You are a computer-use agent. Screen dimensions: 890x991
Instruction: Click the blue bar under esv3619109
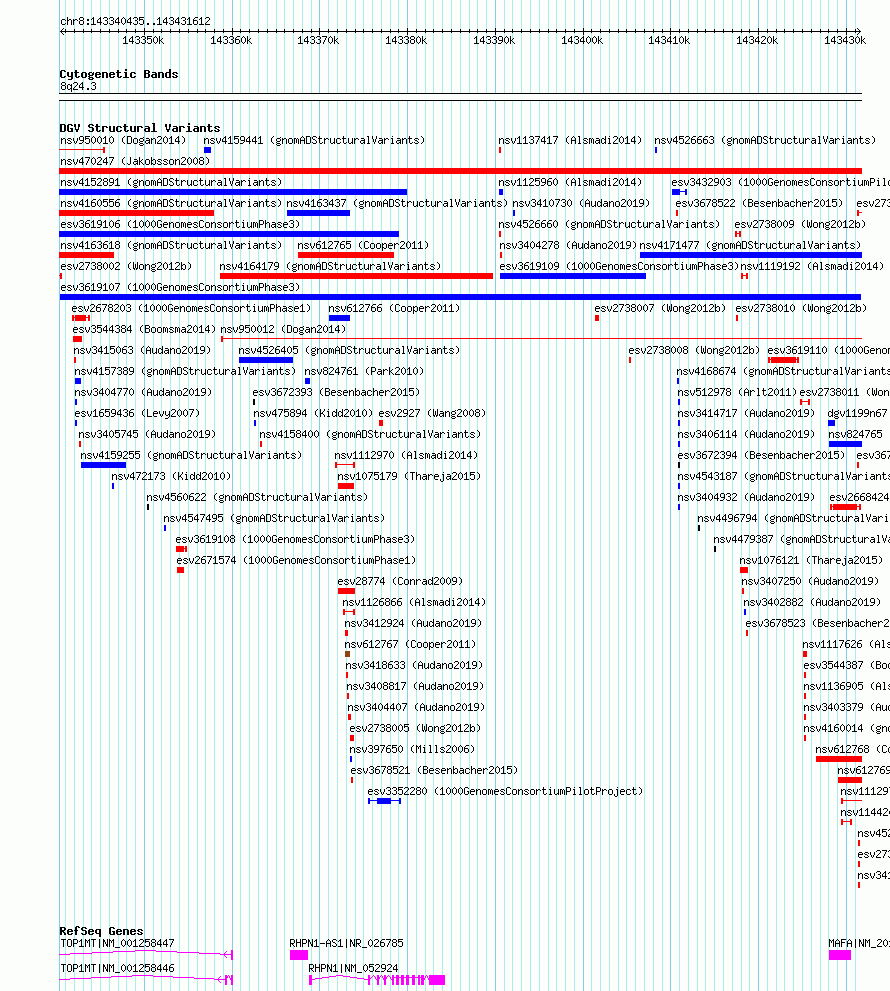pyautogui.click(x=573, y=276)
